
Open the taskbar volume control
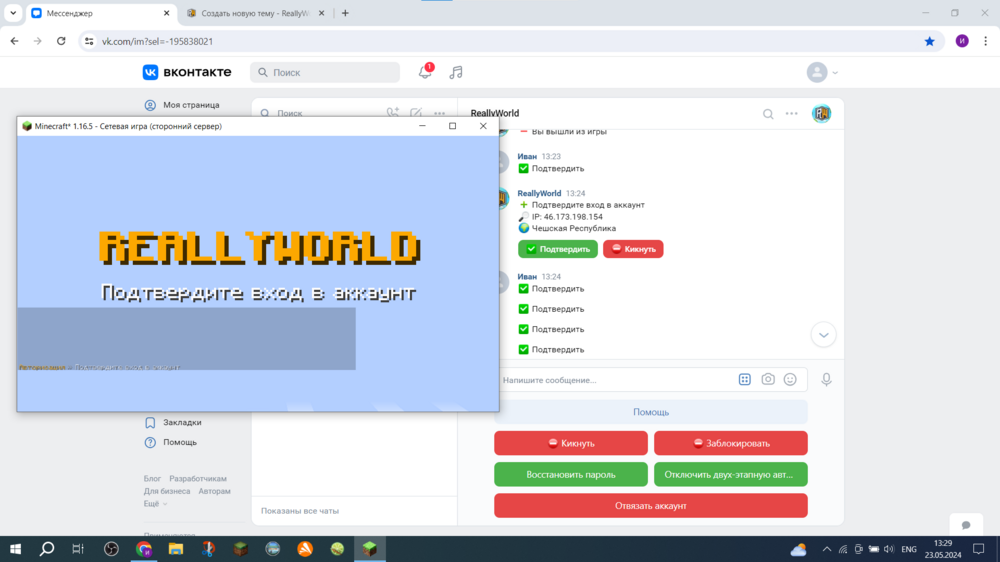[x=888, y=549]
